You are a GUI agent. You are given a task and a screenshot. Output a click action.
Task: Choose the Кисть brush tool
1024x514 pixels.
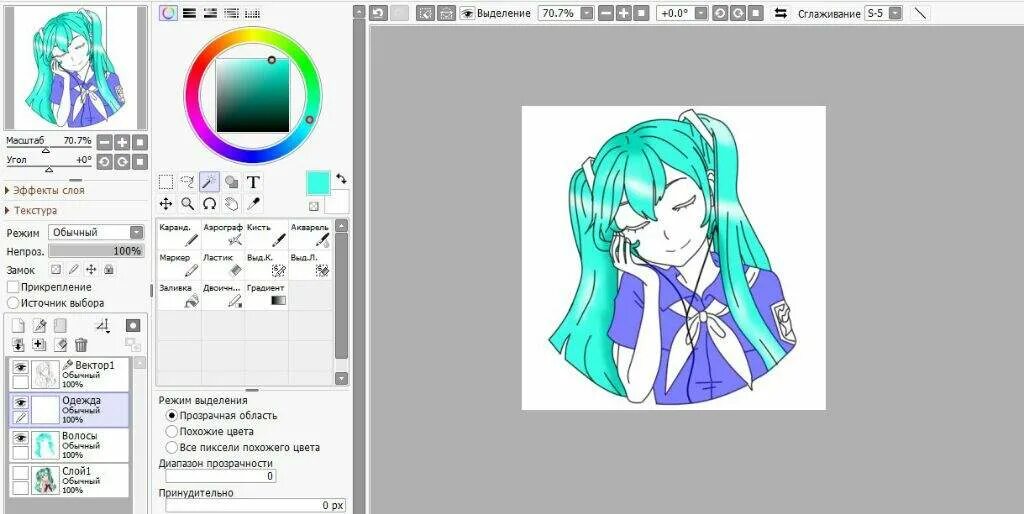pyautogui.click(x=266, y=234)
